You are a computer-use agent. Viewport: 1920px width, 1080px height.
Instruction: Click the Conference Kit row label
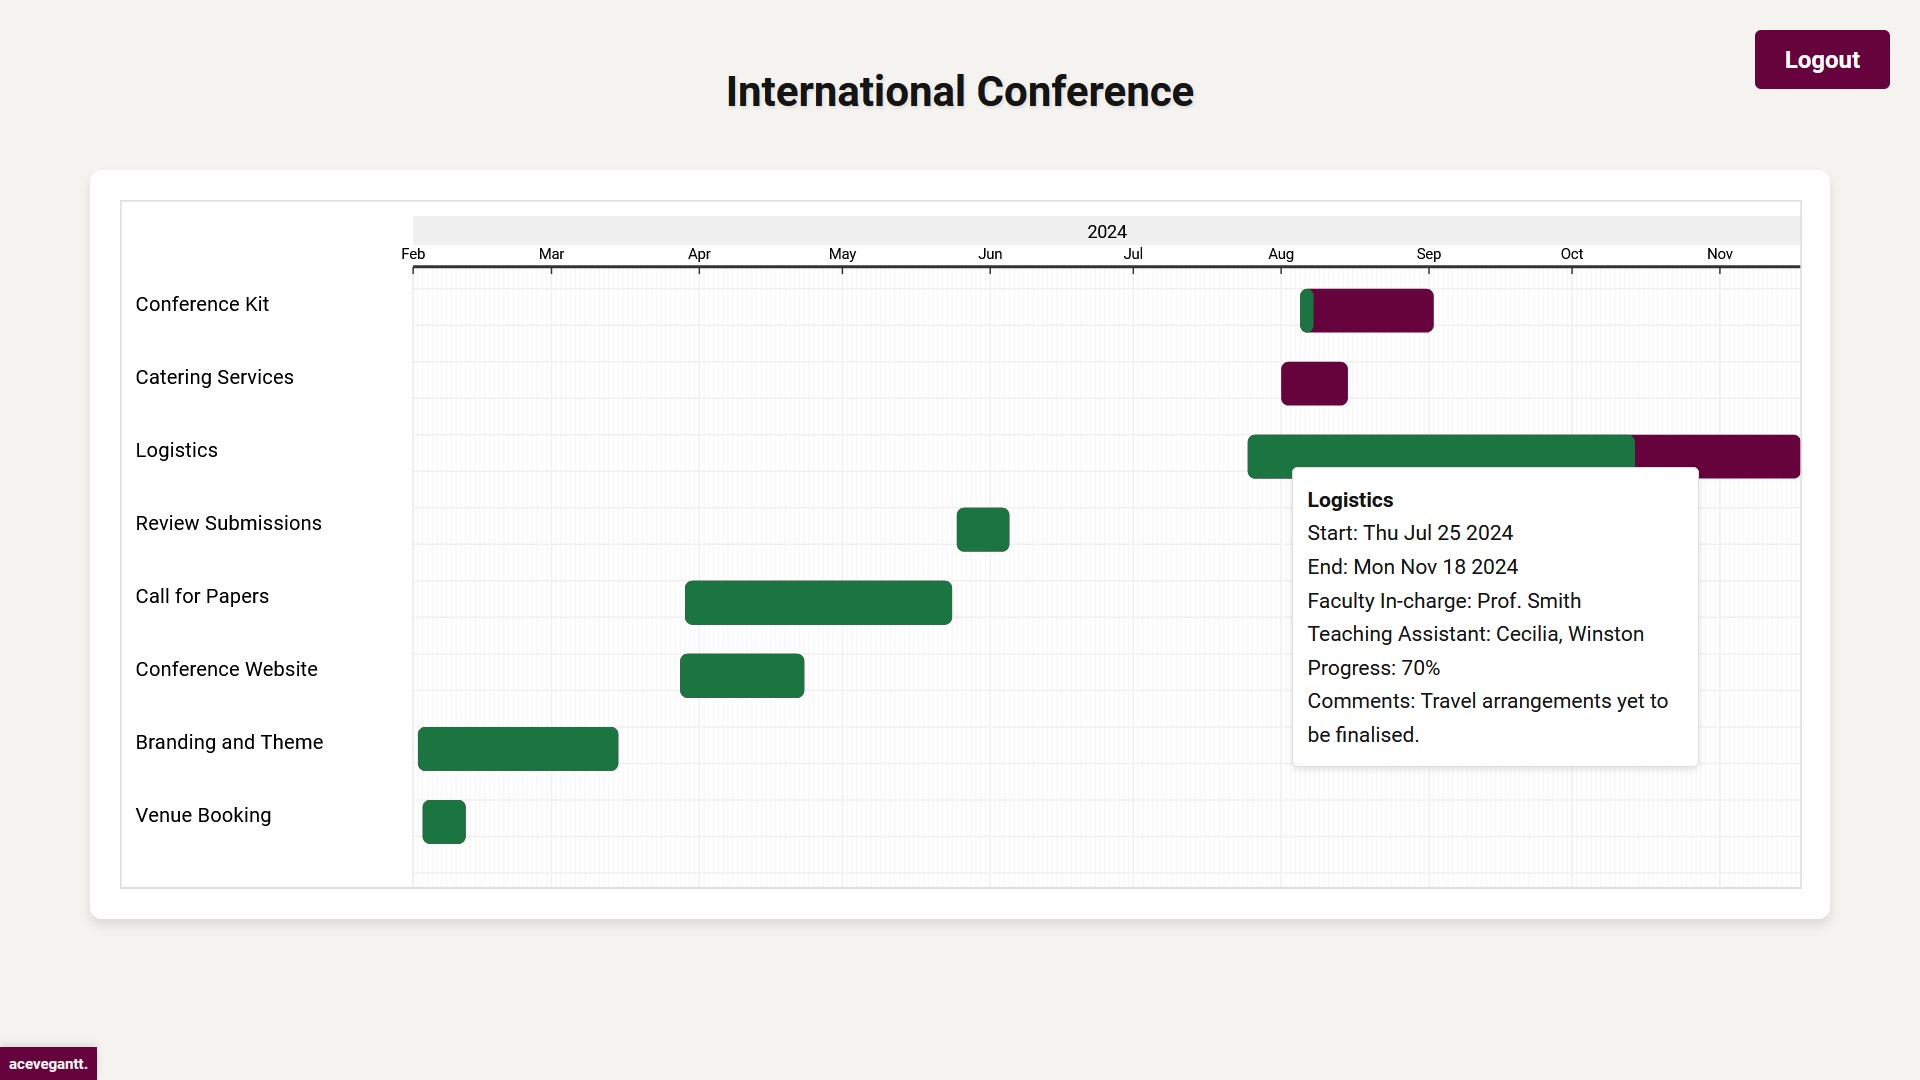tap(202, 304)
